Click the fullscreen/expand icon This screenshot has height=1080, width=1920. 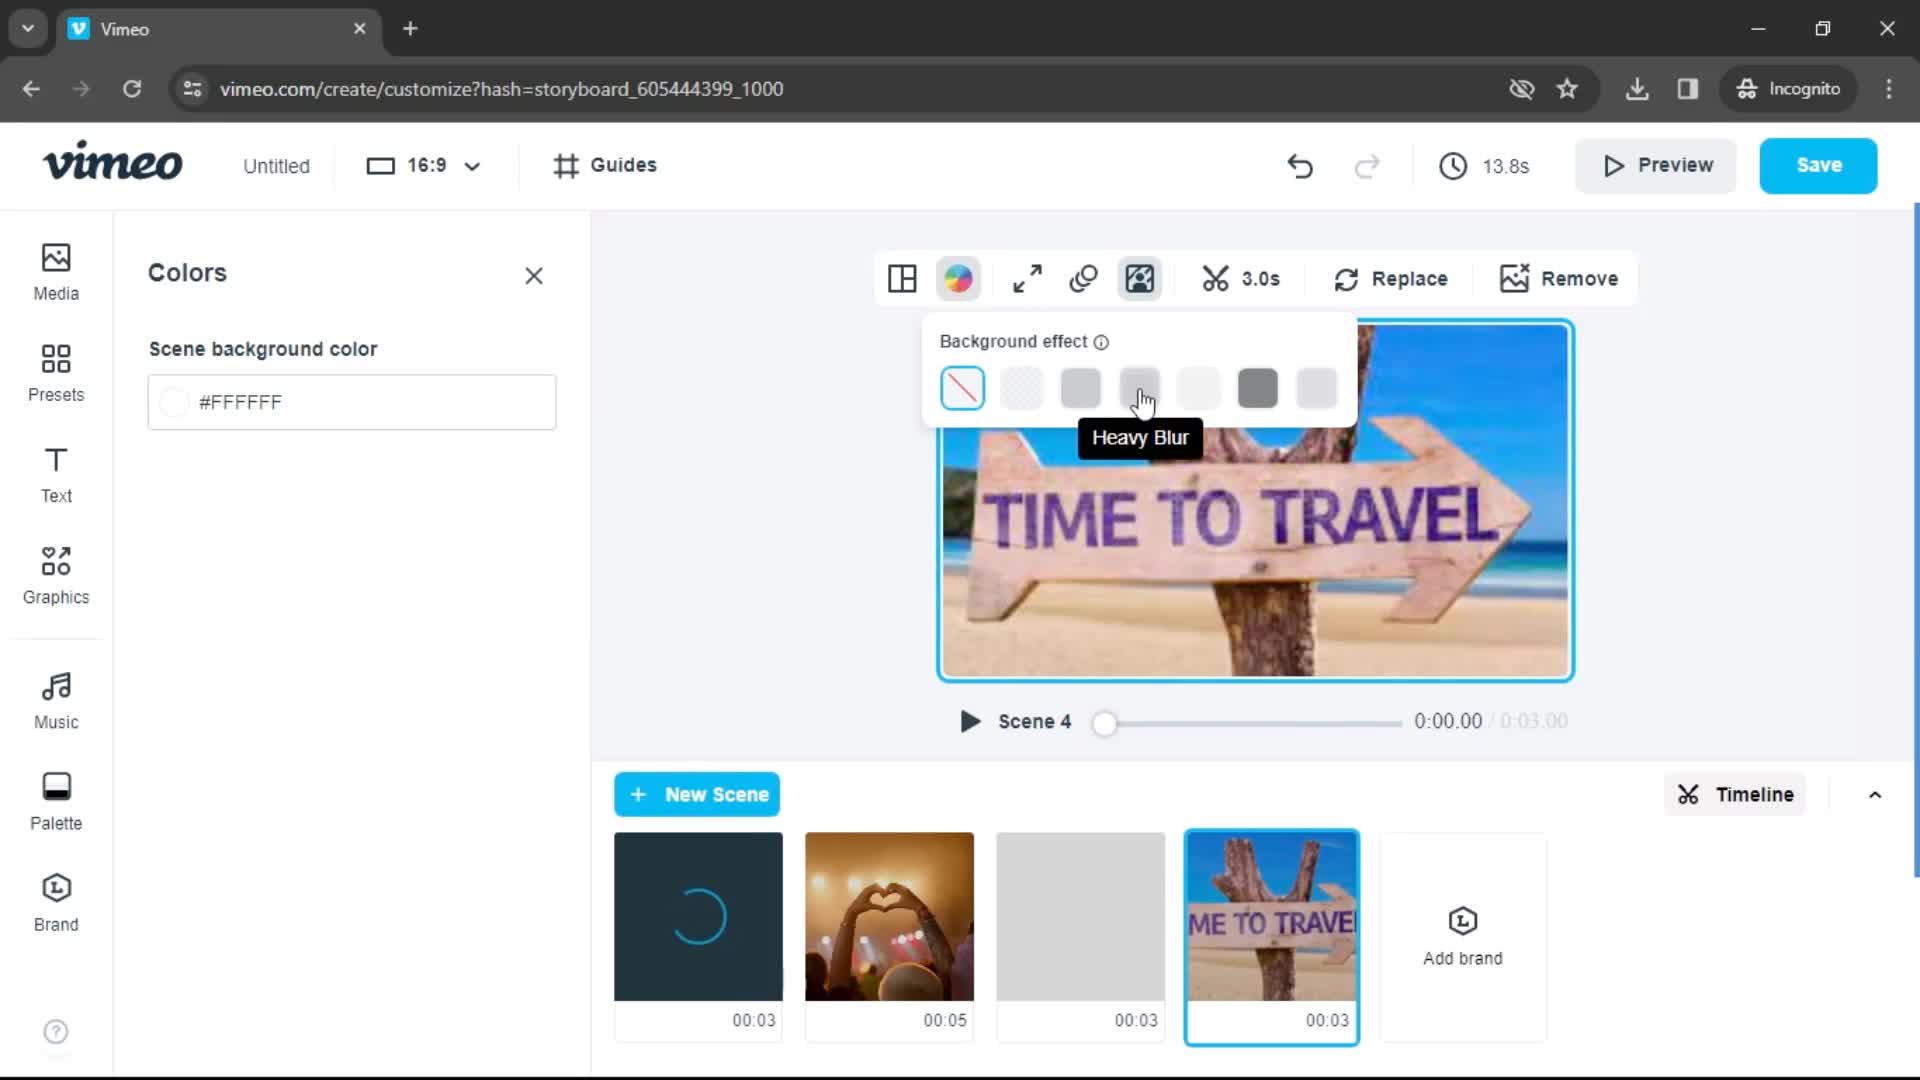(1027, 278)
